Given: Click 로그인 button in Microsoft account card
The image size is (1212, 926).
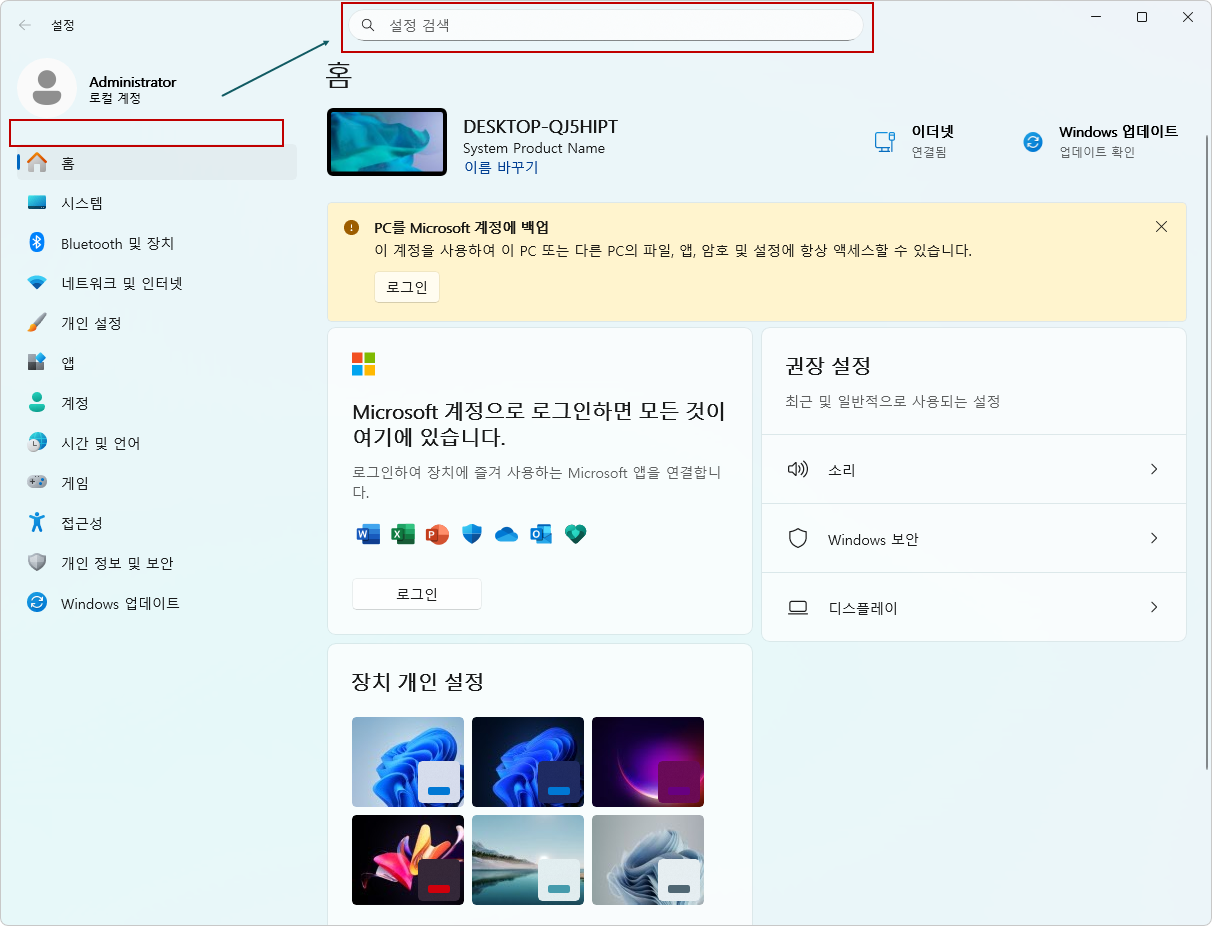Looking at the screenshot, I should coord(417,594).
